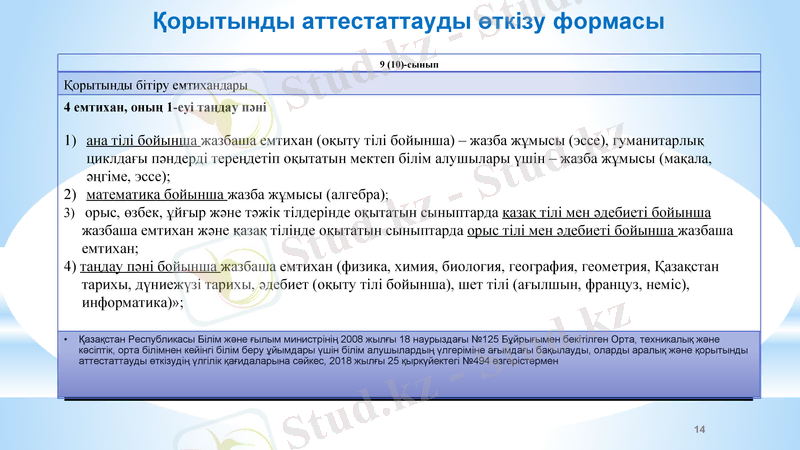Image resolution: width=800 pixels, height=450 pixels.
Task: Click the list number '1)'
Action: tap(70, 140)
